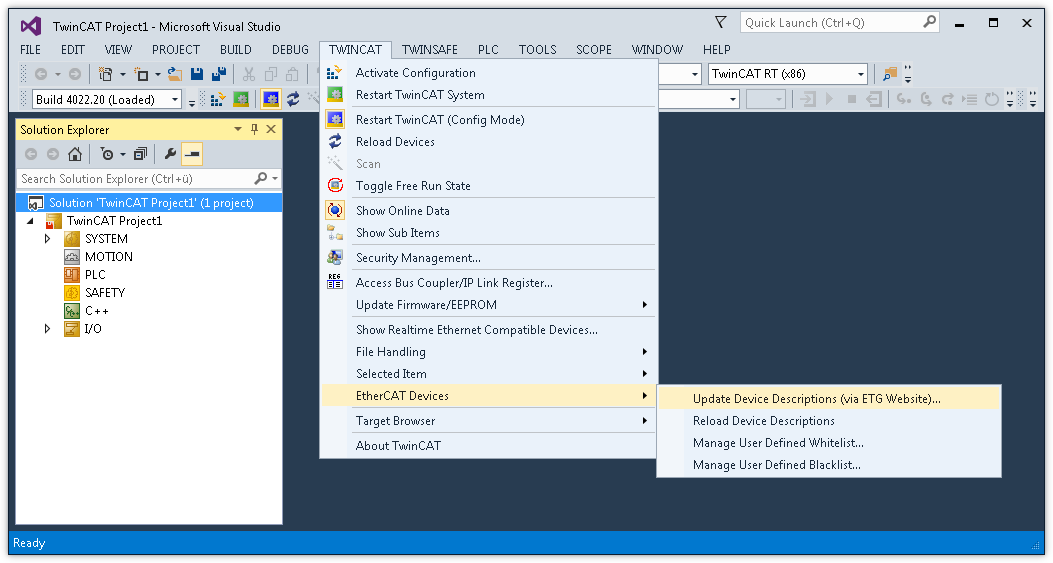This screenshot has height=563, width=1053.
Task: Click the Home icon in Solution Explorer
Action: 75,155
